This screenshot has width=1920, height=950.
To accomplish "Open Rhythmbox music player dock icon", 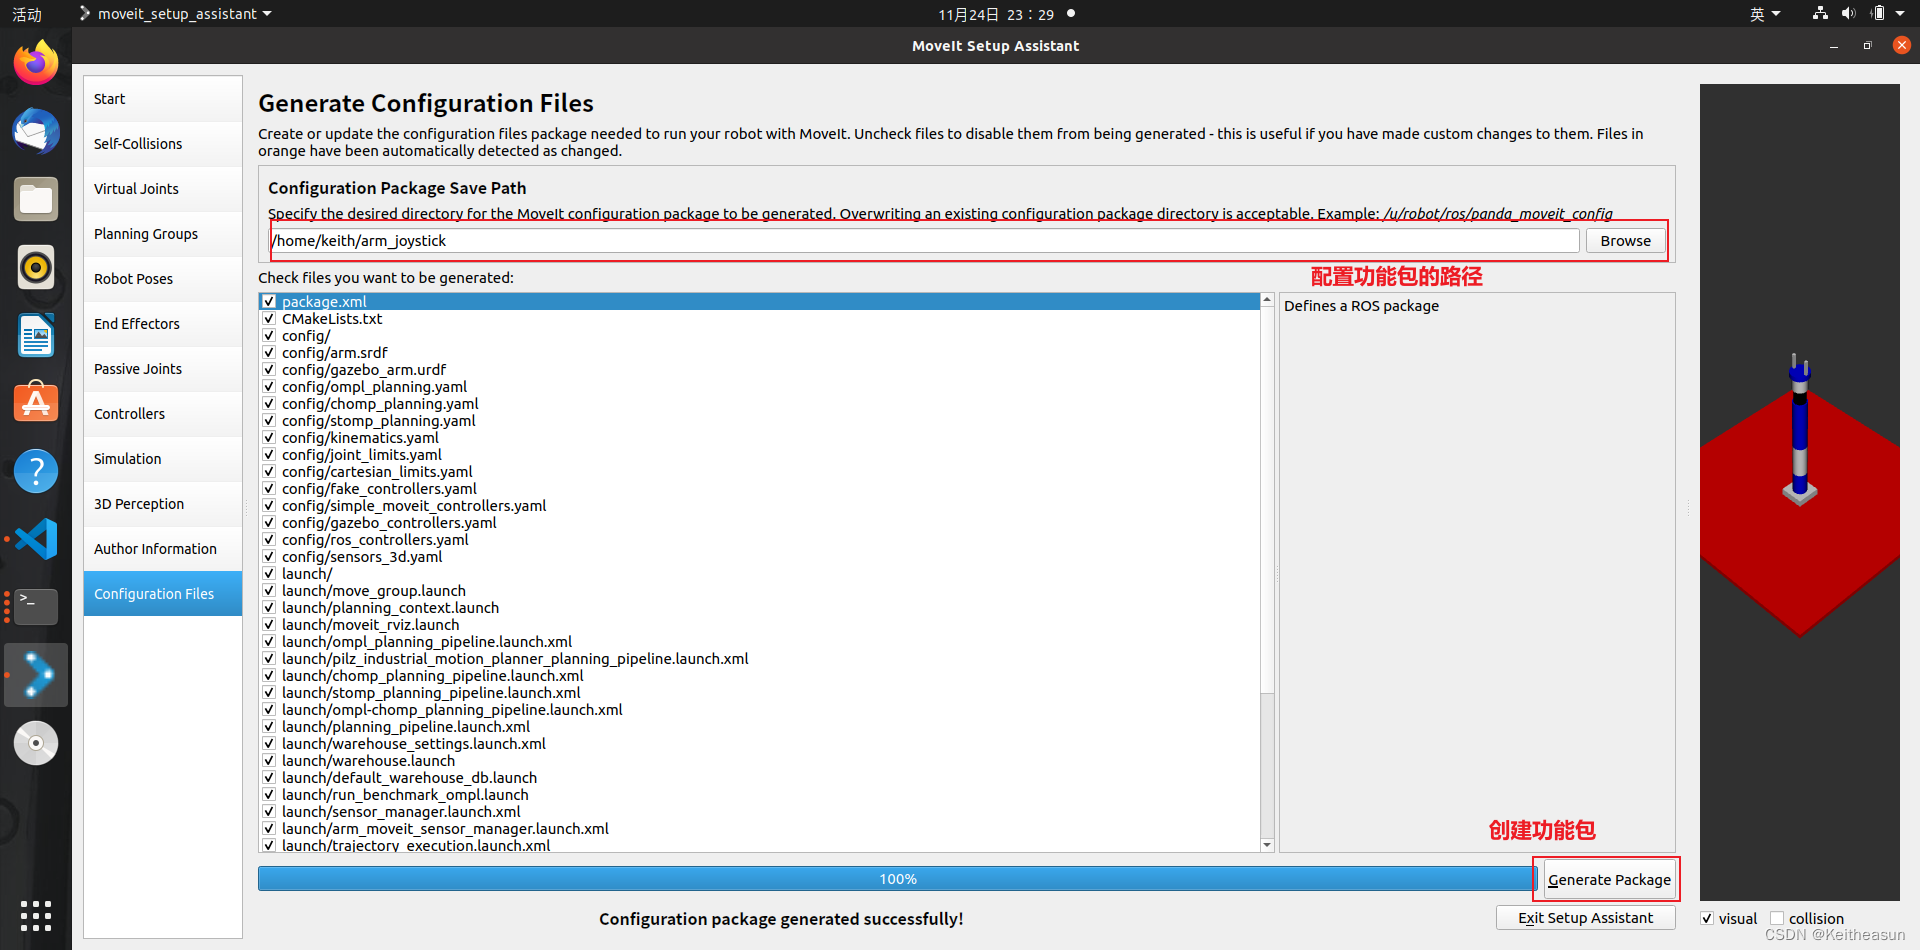I will [x=36, y=267].
